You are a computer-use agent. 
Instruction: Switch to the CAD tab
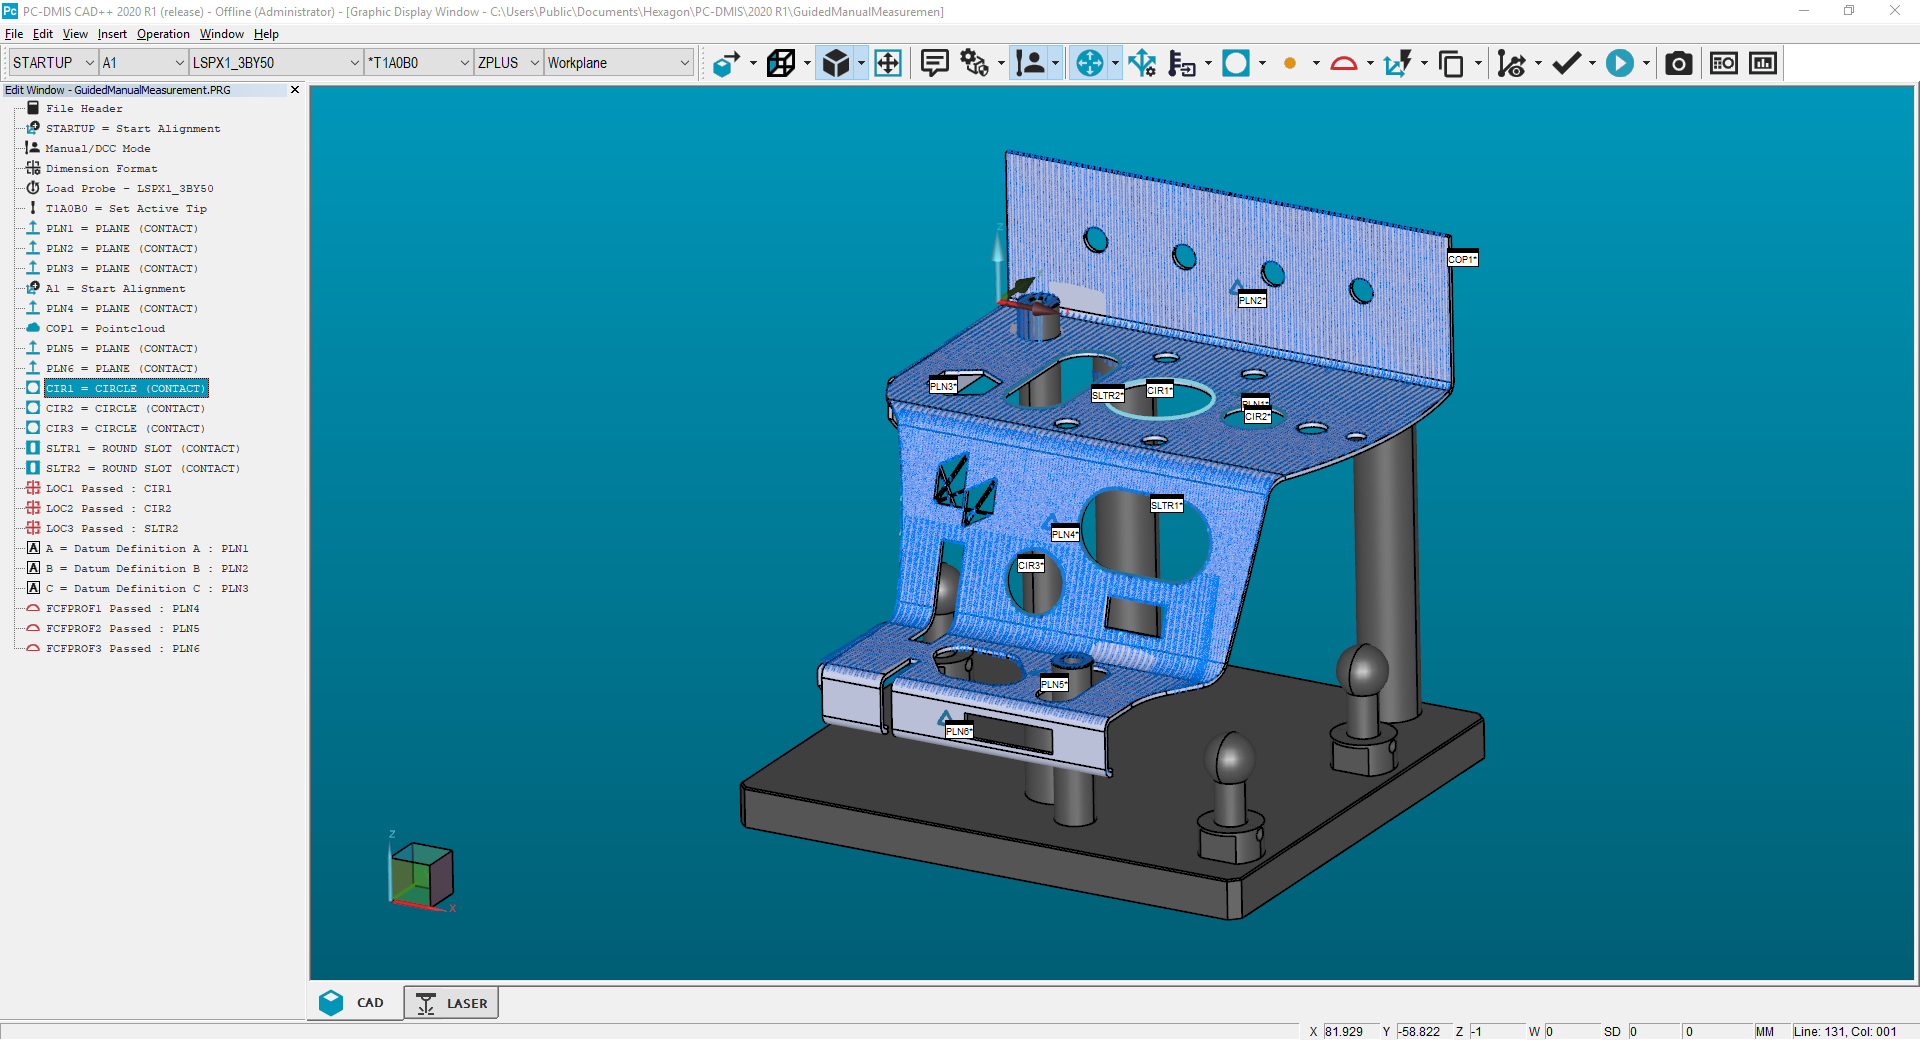tap(354, 1003)
